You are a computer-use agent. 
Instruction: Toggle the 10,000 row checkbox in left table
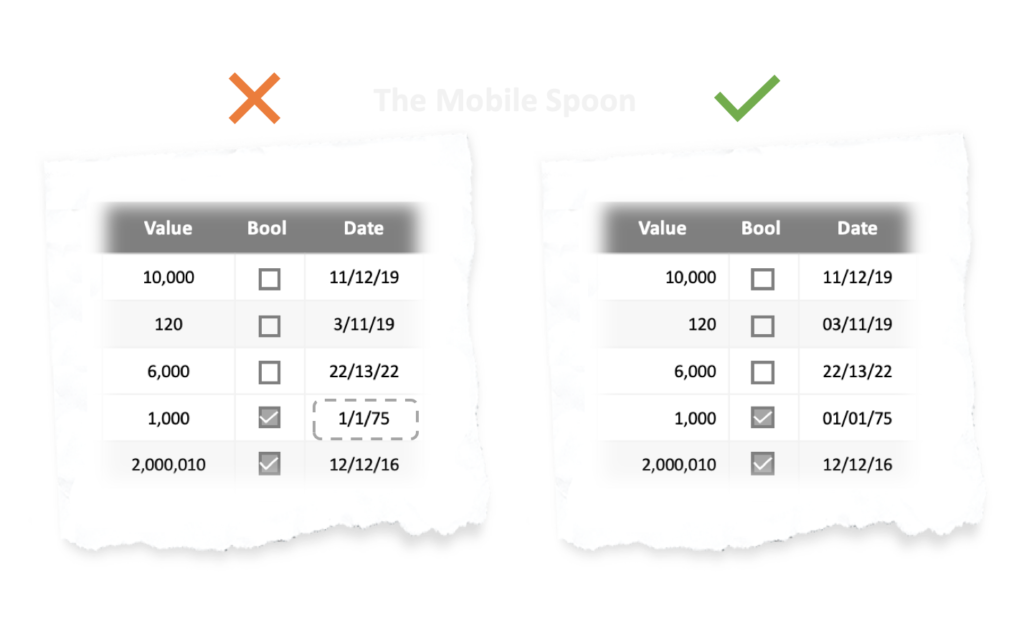(269, 279)
